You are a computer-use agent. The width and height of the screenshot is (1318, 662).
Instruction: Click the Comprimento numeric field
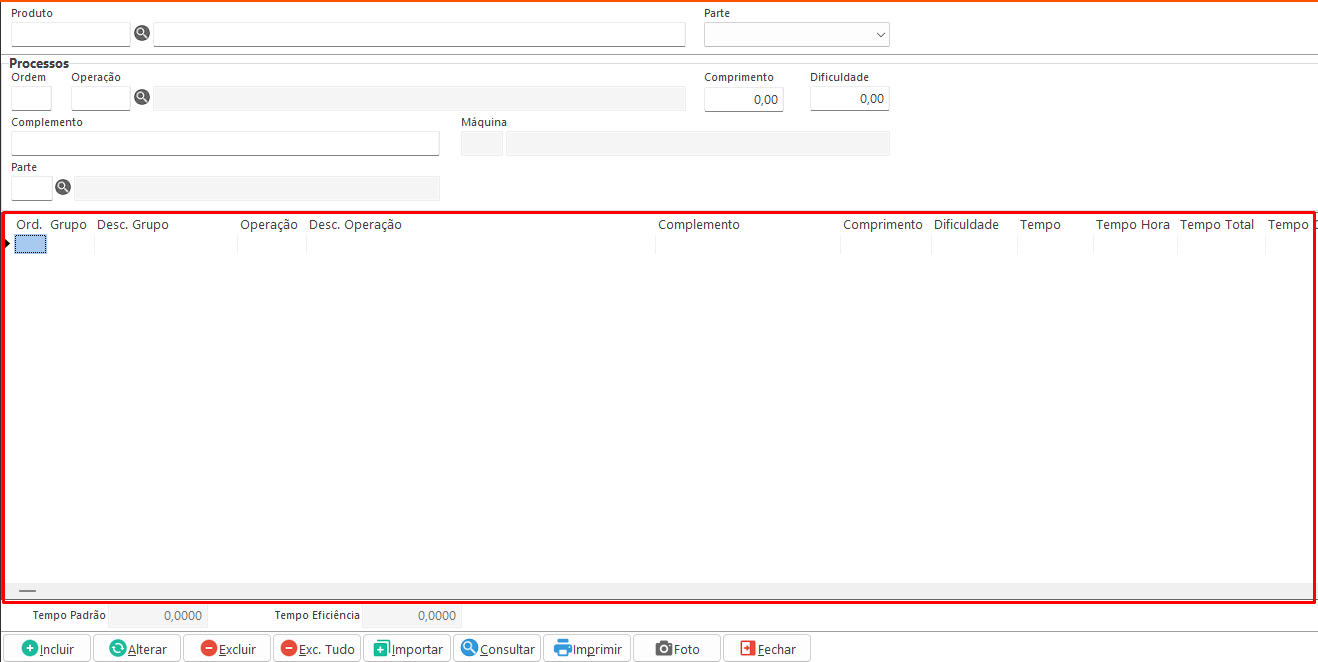[743, 99]
